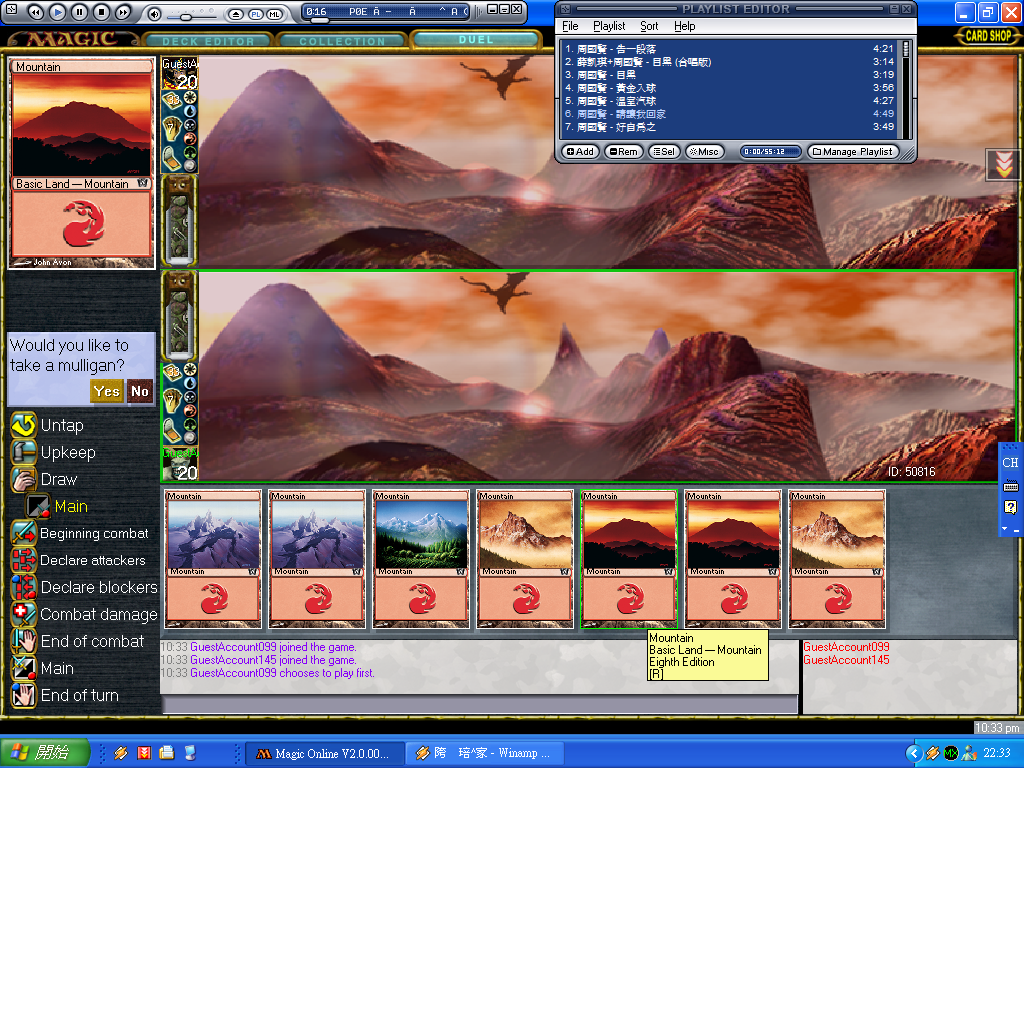1024x1012 pixels.
Task: Click the opponent's graveyard tombstone icon
Action: (x=171, y=159)
